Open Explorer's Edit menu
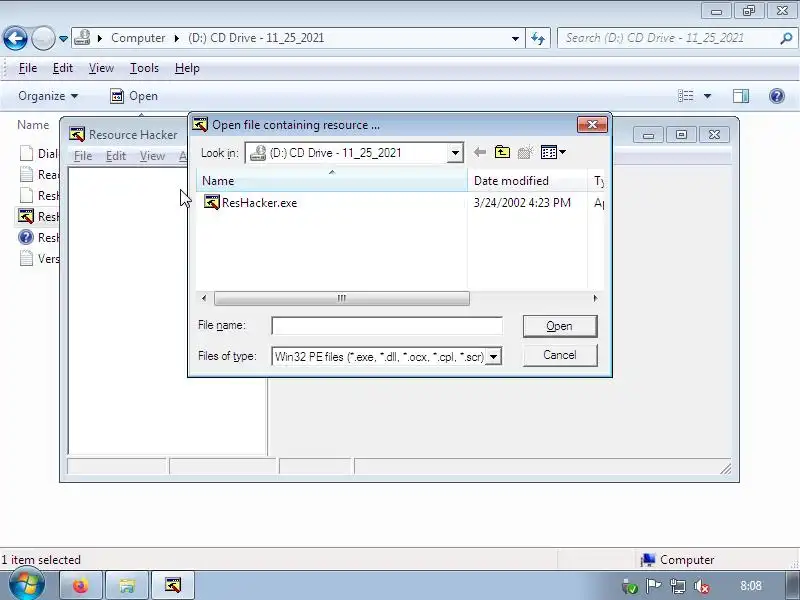 click(x=63, y=68)
